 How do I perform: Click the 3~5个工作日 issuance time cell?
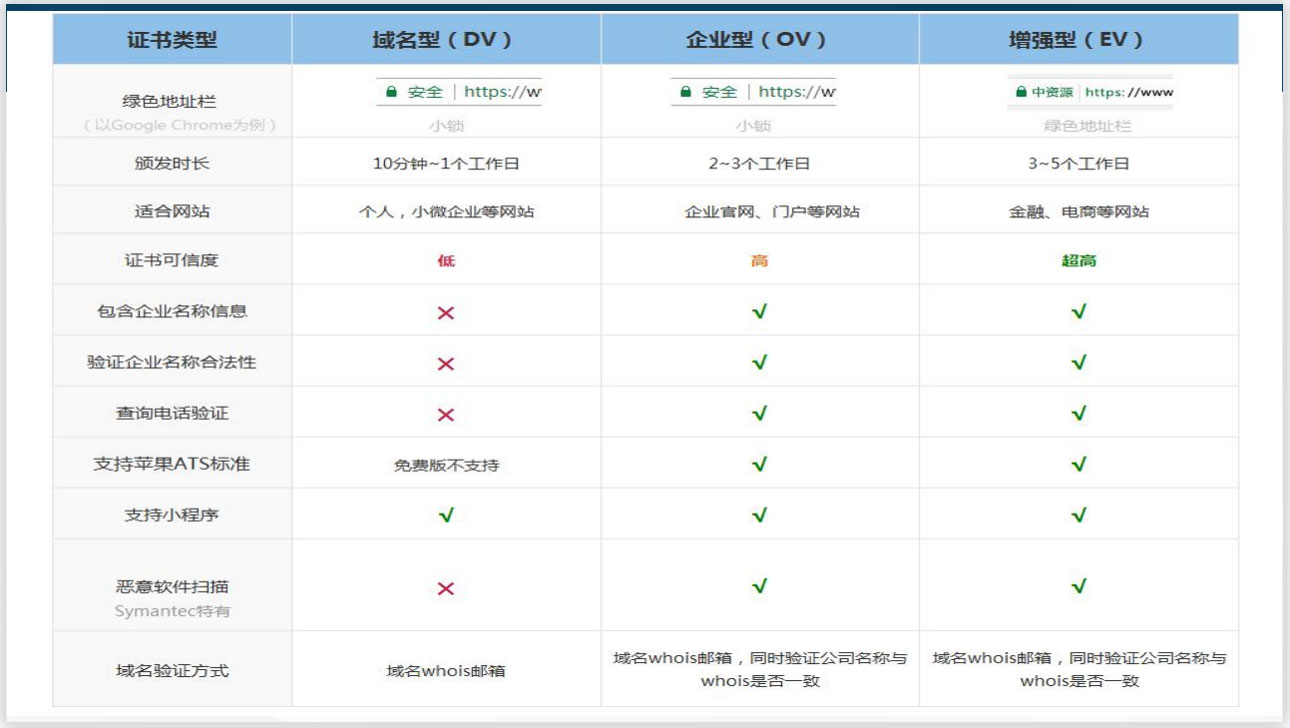pyautogui.click(x=1078, y=164)
